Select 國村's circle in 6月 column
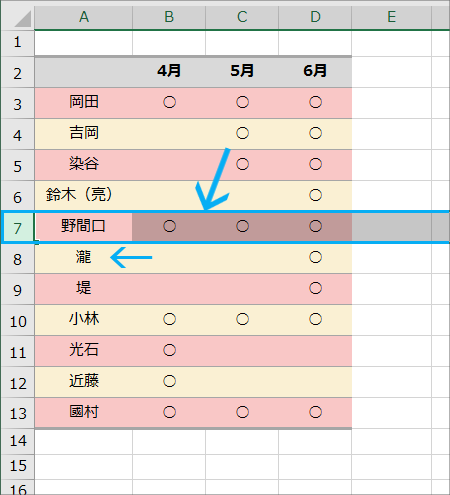The height and width of the screenshot is (495, 450). pyautogui.click(x=315, y=413)
